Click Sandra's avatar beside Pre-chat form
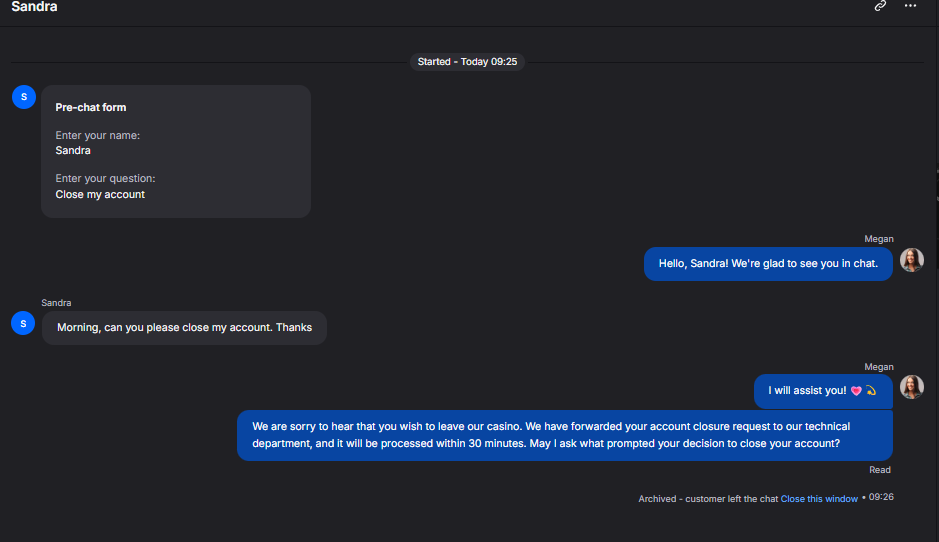The width and height of the screenshot is (939, 542). (24, 97)
